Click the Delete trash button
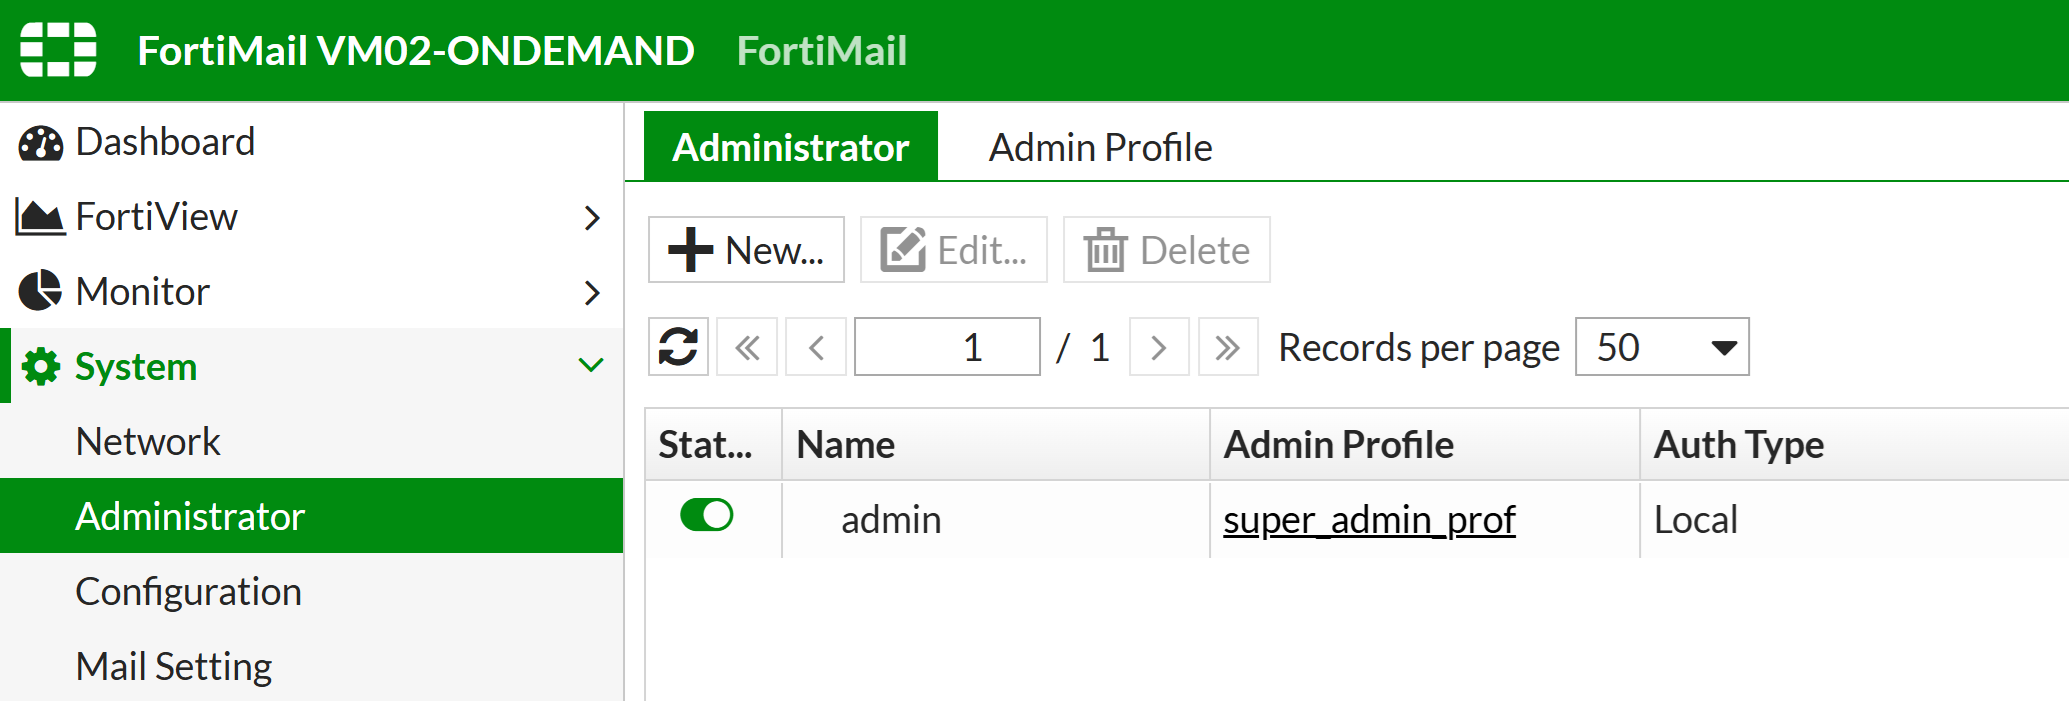Image resolution: width=2069 pixels, height=701 pixels. pyautogui.click(x=1166, y=250)
